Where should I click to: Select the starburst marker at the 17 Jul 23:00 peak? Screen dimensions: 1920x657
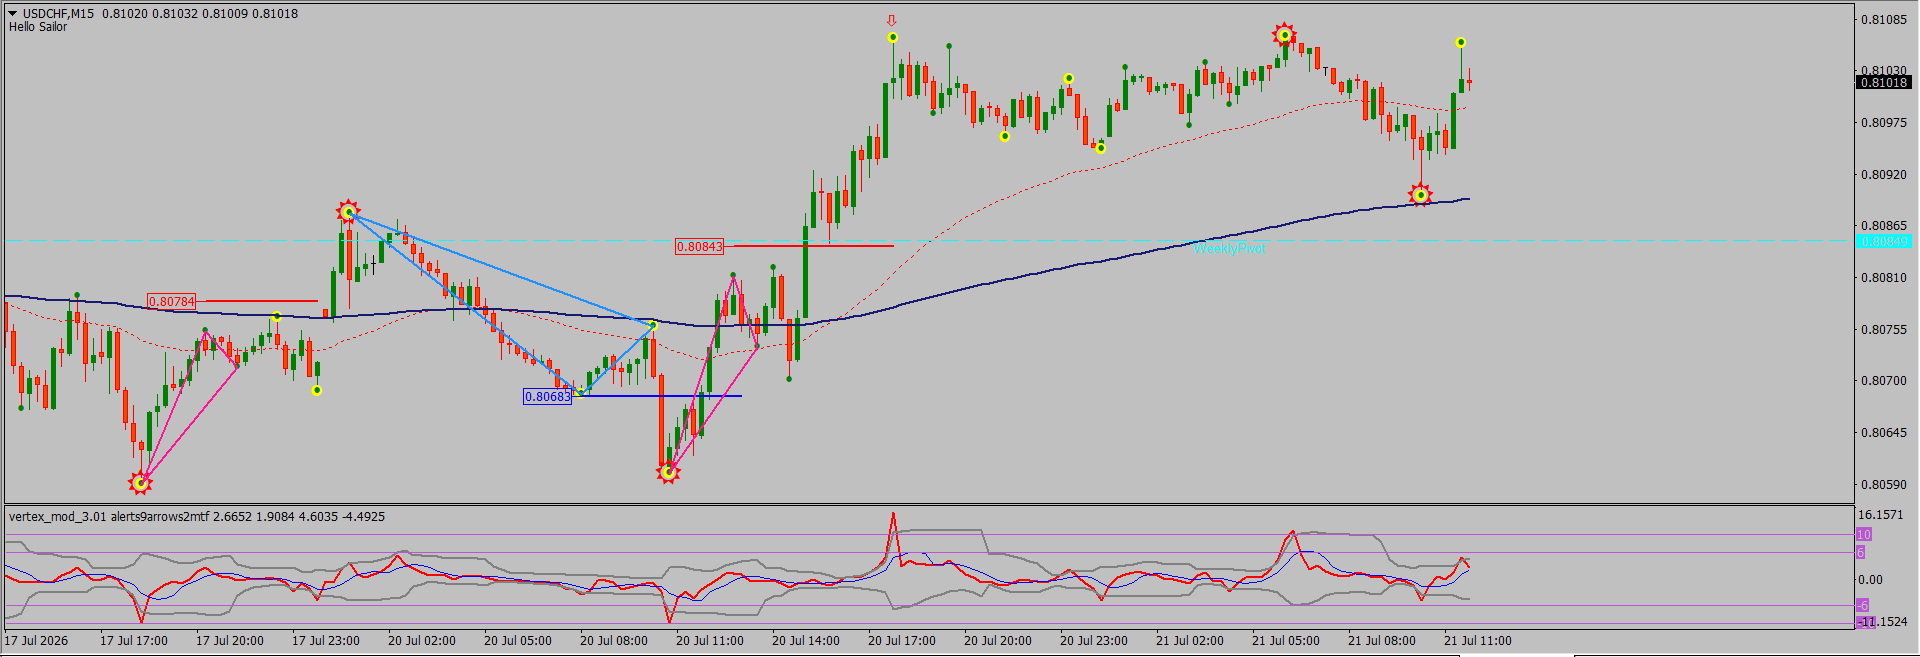348,212
